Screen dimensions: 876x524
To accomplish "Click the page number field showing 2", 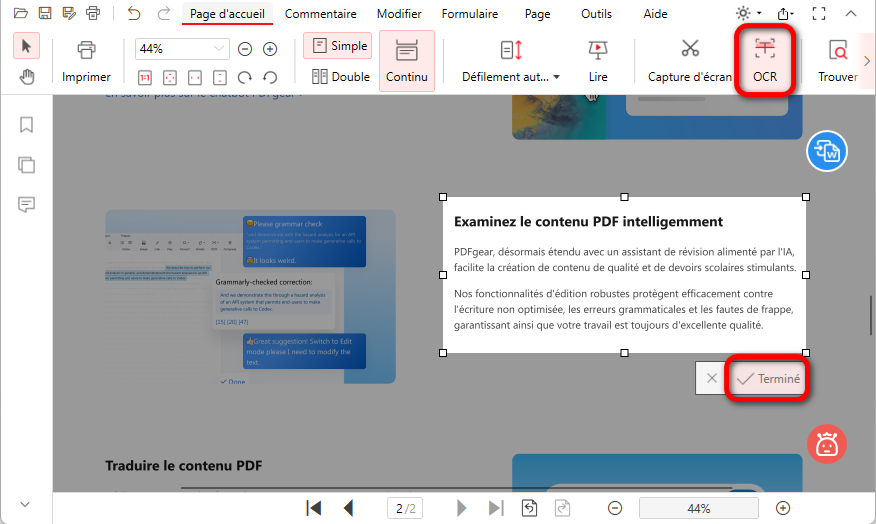I will [x=405, y=508].
